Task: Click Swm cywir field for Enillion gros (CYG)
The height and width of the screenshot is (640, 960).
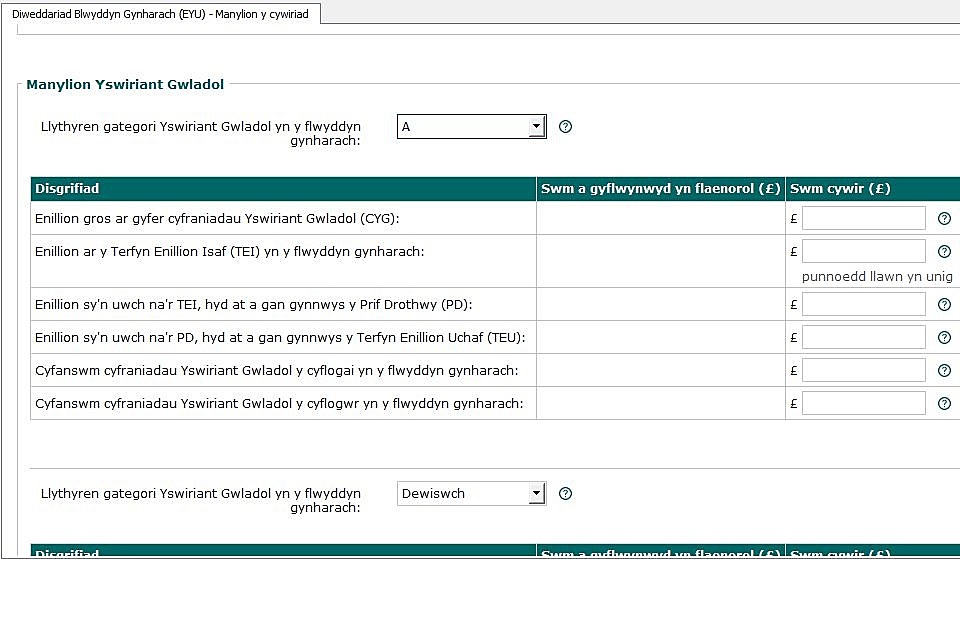Action: [x=863, y=219]
